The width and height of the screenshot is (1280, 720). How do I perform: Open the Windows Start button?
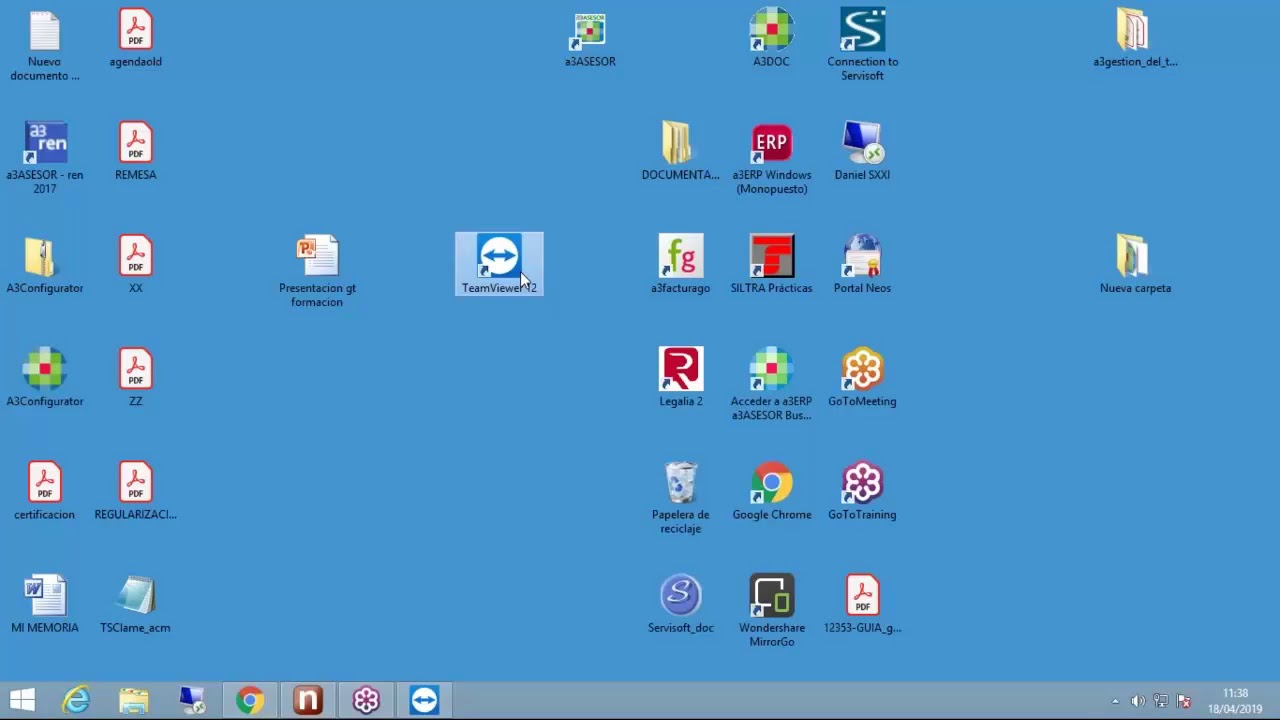click(x=22, y=700)
